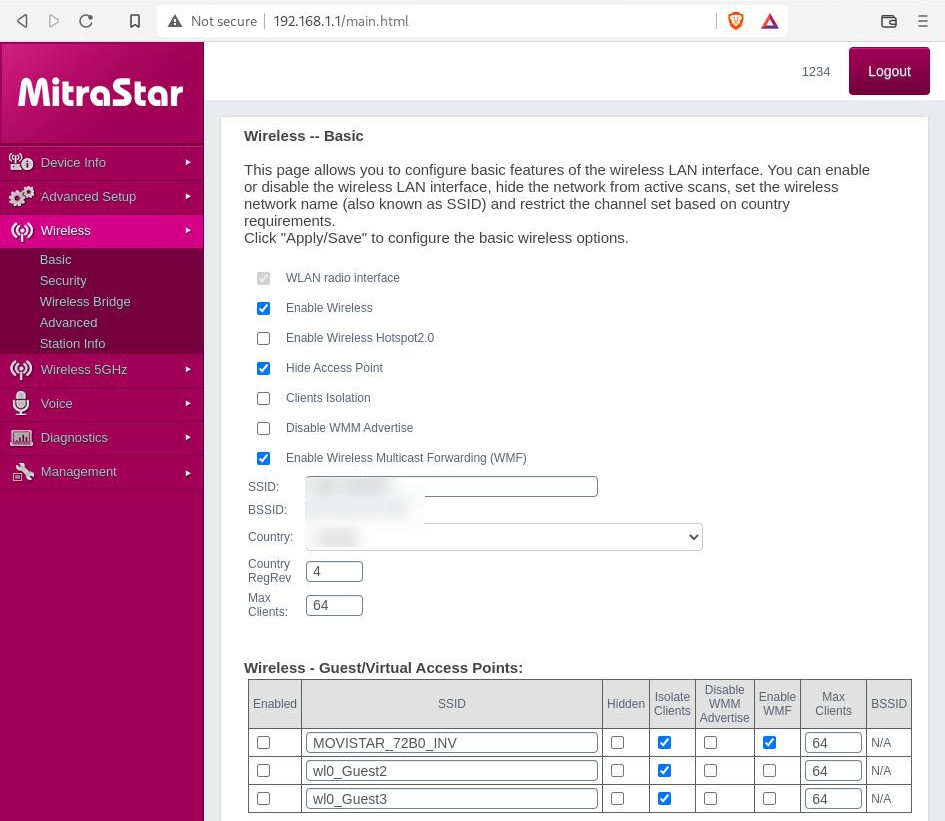Click the Brave Rewards triangle icon
The width and height of the screenshot is (945, 821).
pos(769,21)
